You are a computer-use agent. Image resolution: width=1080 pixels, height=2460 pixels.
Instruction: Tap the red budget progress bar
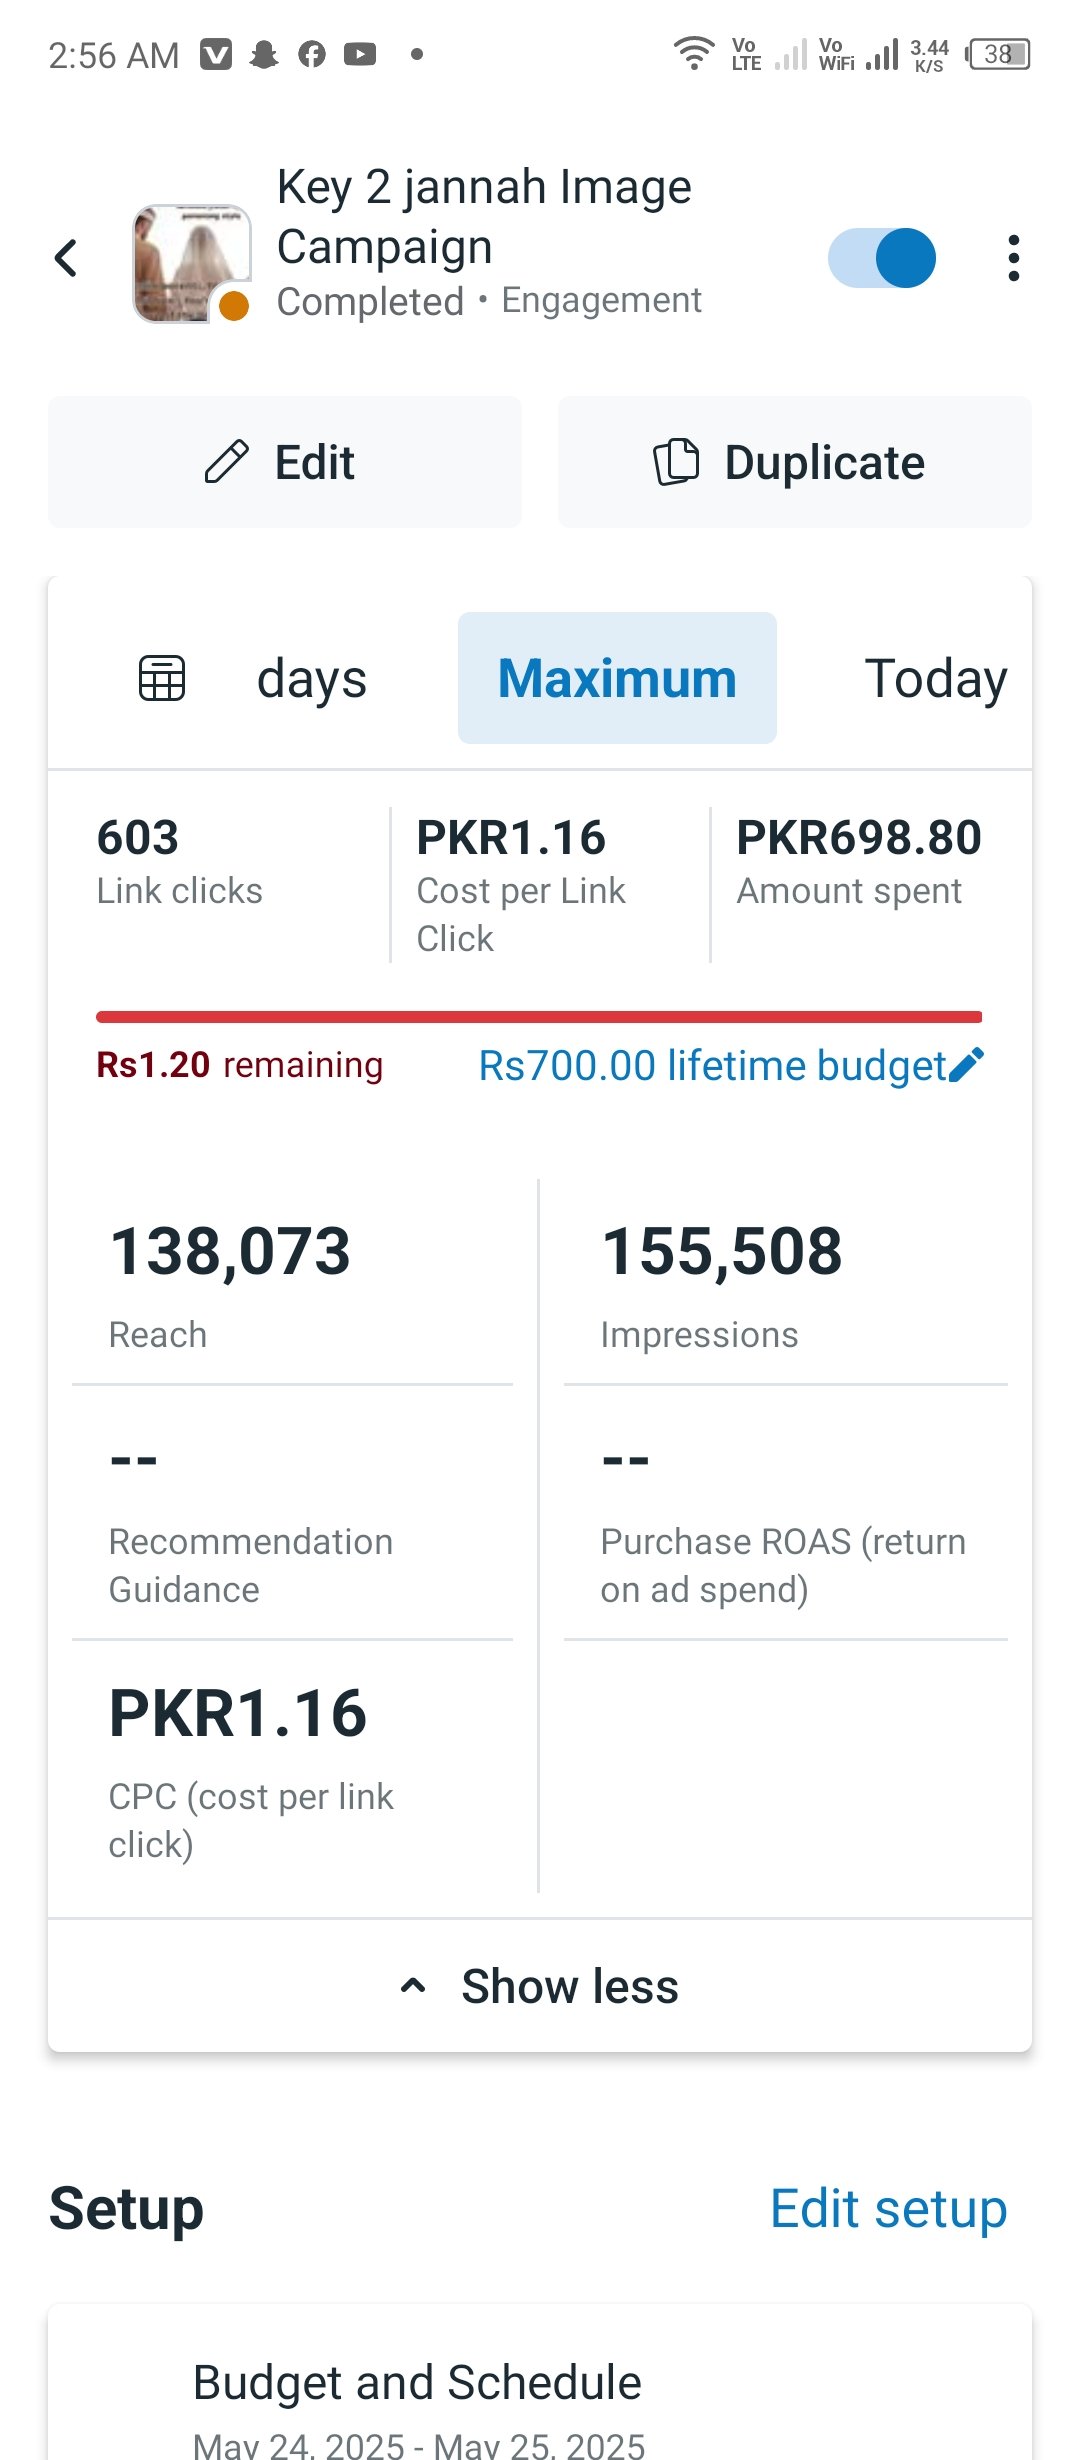click(x=539, y=1017)
